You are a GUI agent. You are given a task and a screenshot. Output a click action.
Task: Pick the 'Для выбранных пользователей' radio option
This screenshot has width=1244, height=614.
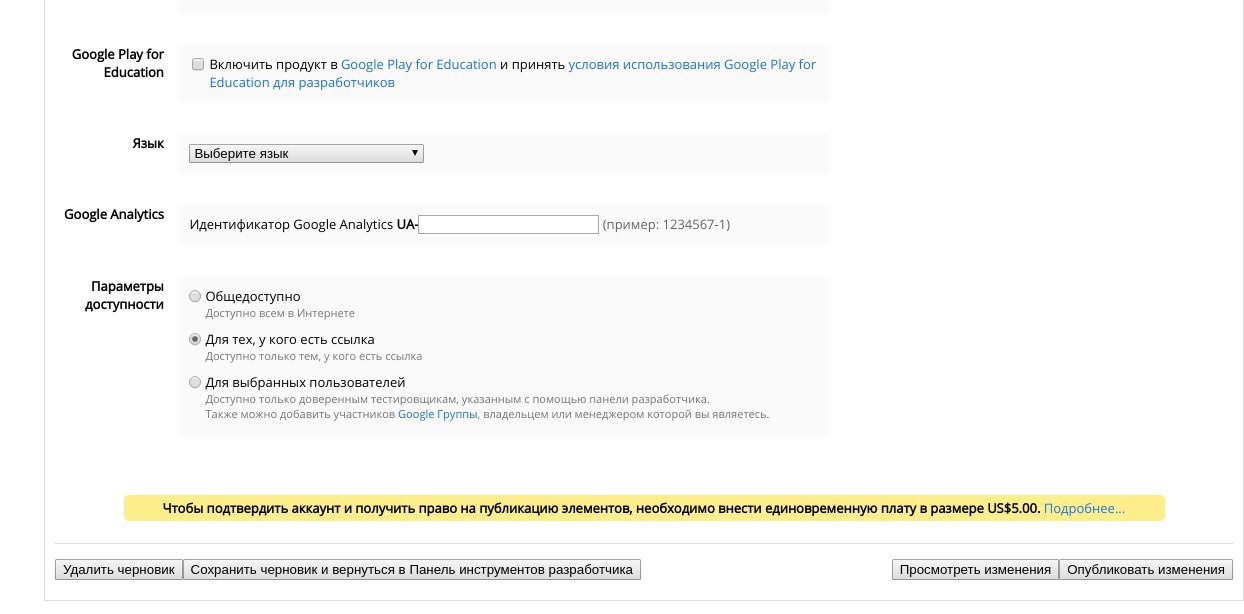point(195,382)
